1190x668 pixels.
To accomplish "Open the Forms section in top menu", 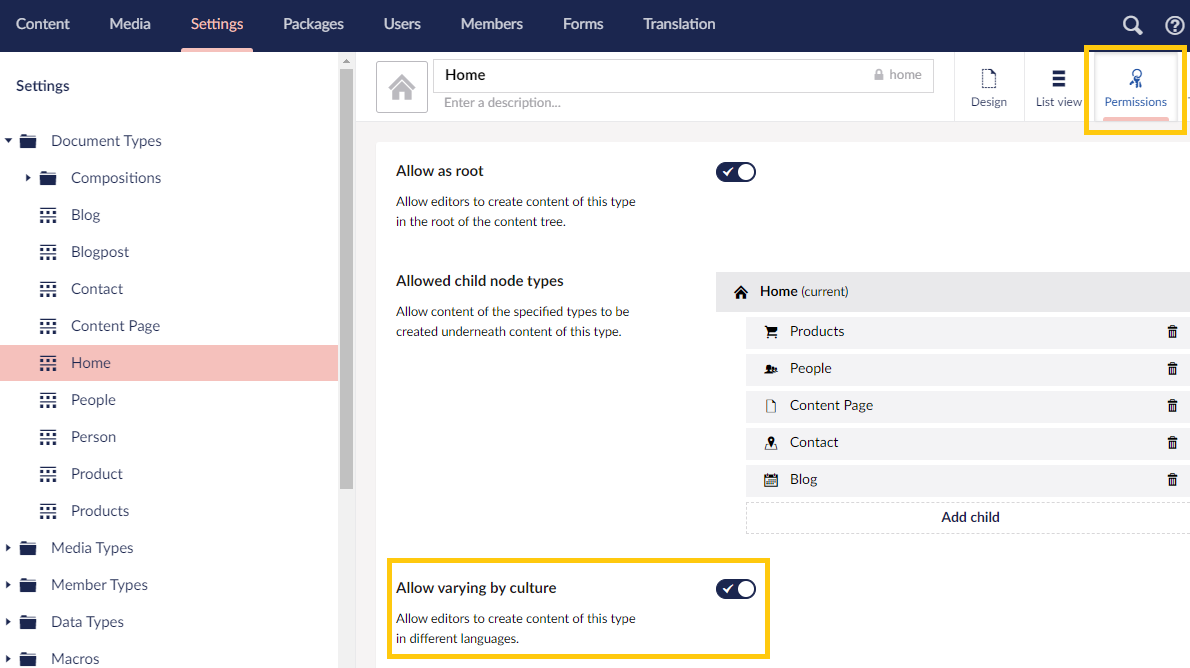I will coord(583,24).
